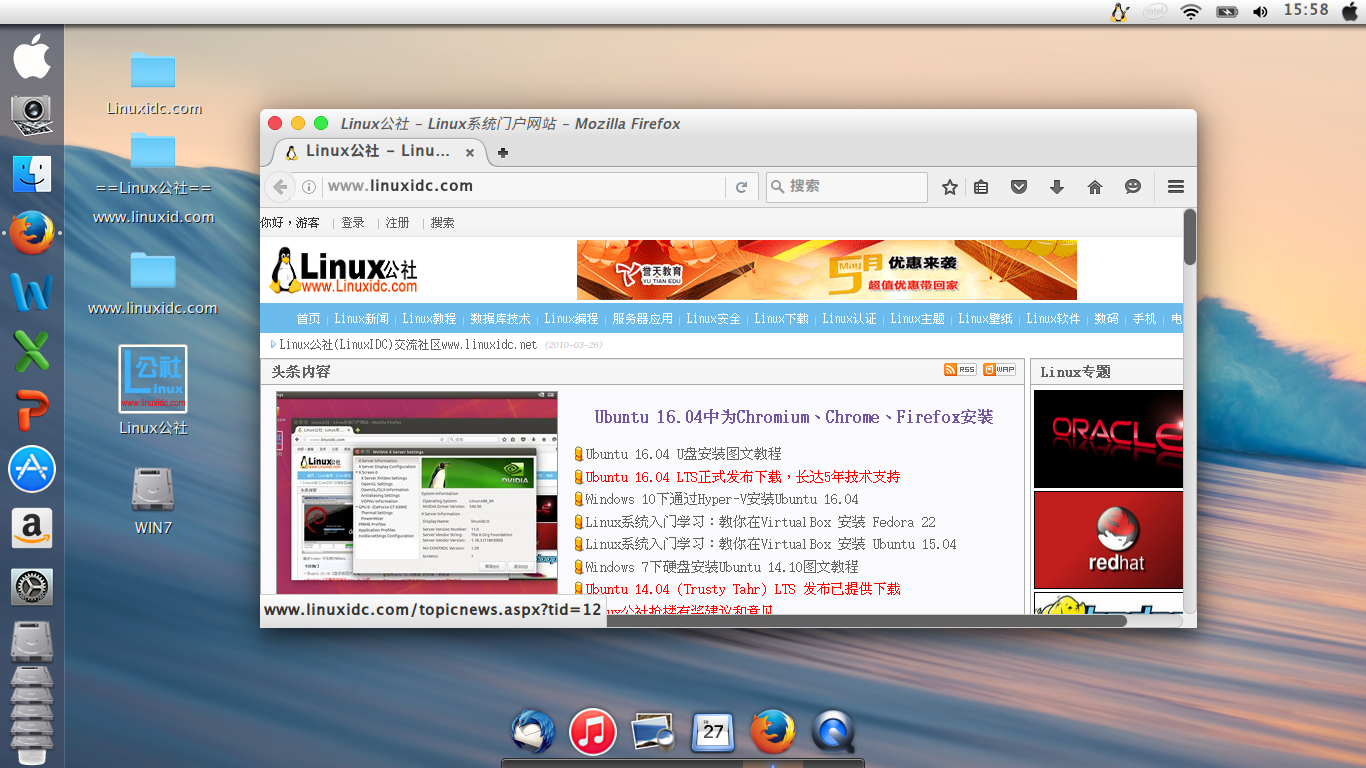Open the 数据库技术 navigation item
The width and height of the screenshot is (1366, 768).
[x=500, y=319]
